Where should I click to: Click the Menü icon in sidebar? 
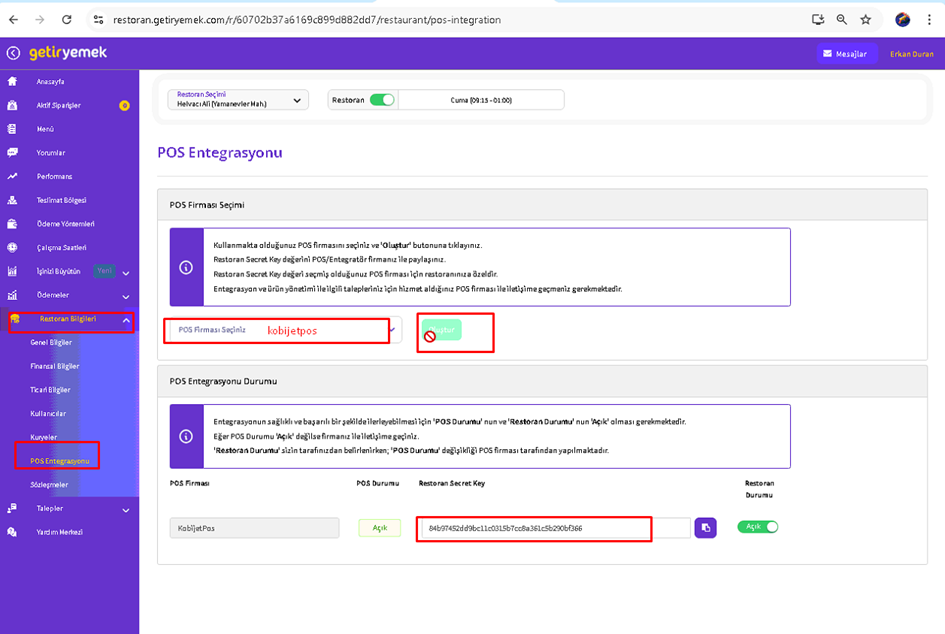pyautogui.click(x=12, y=129)
